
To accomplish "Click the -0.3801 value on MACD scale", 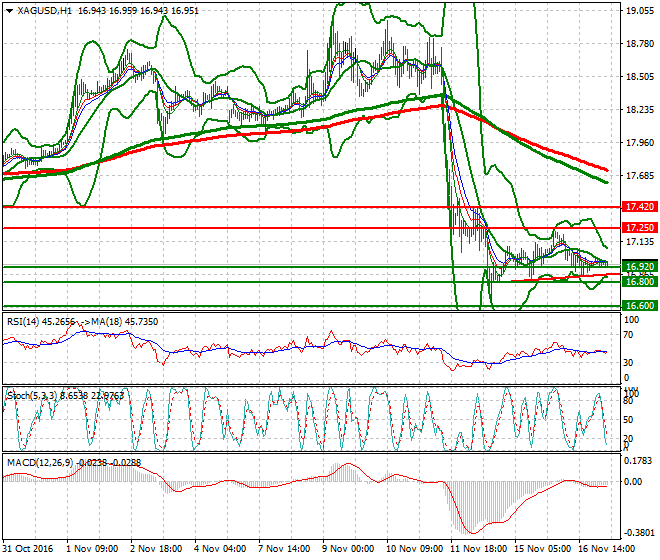I will [x=639, y=533].
